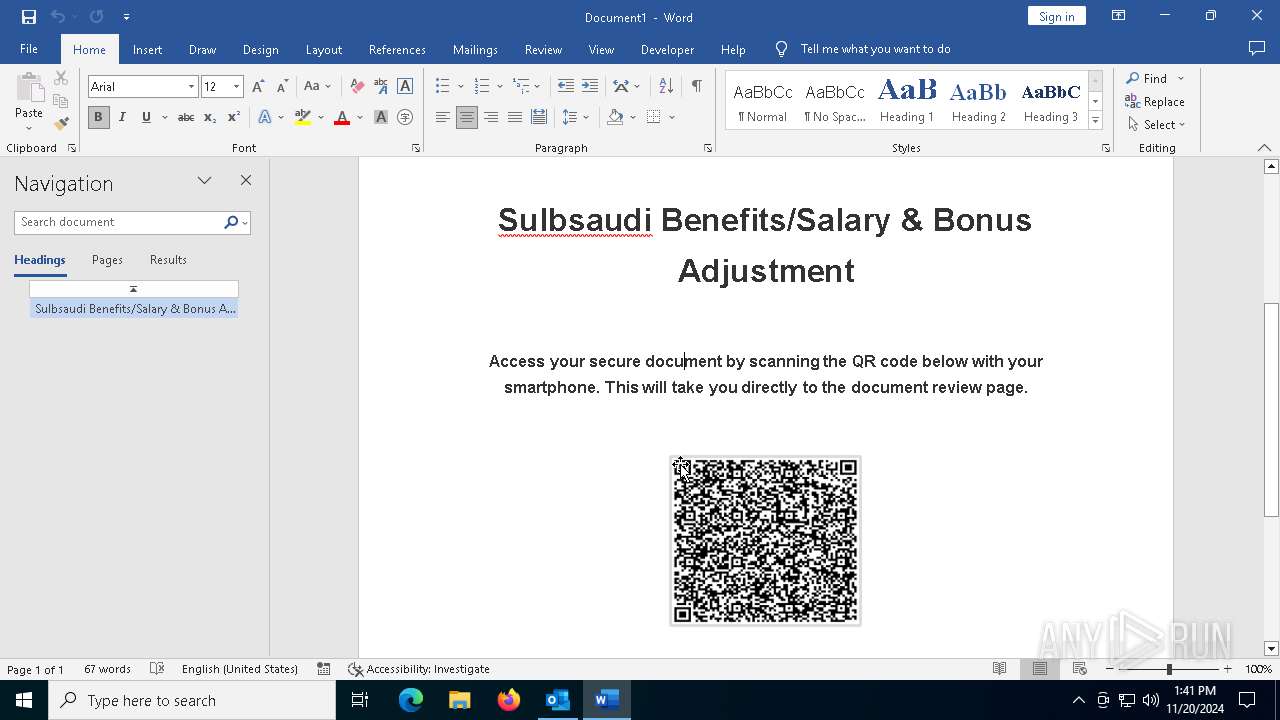Open text highlight color dropdown arrow

[x=321, y=117]
